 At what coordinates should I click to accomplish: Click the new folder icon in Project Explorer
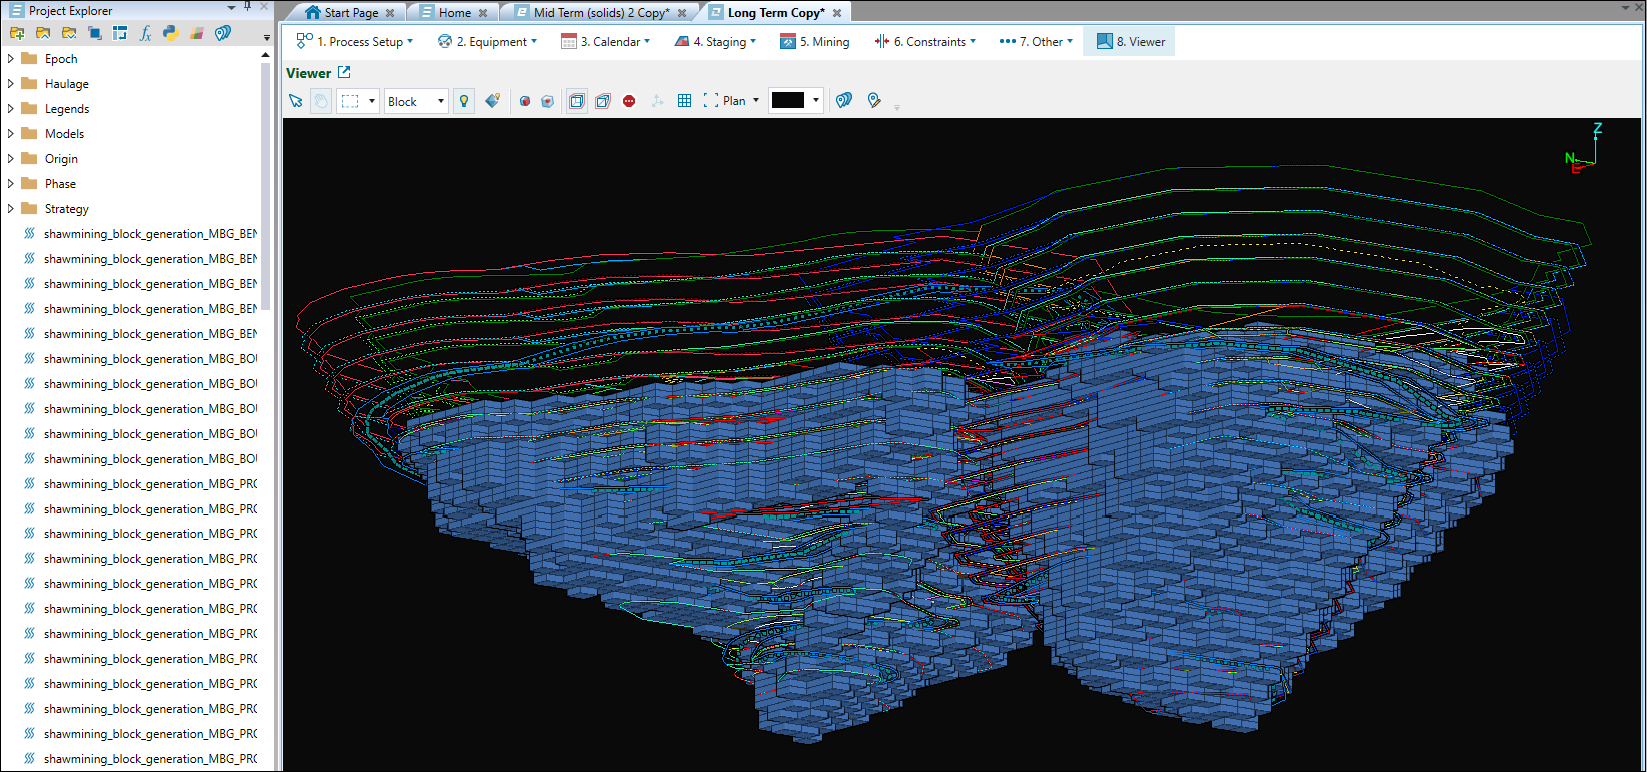point(17,33)
